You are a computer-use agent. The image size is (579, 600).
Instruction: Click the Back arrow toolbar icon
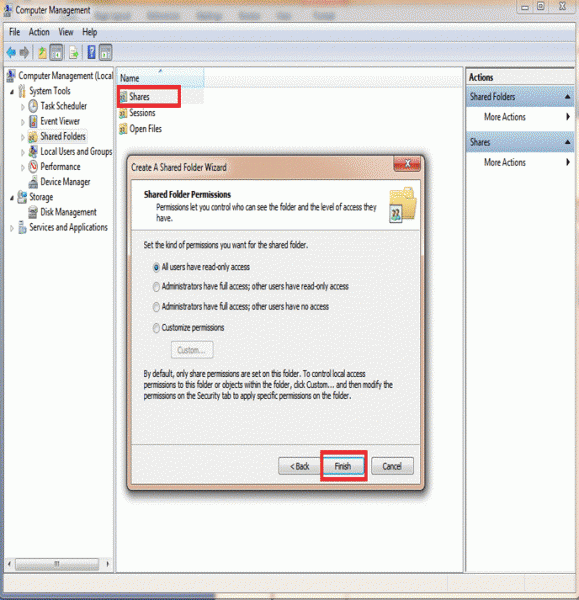[11, 52]
